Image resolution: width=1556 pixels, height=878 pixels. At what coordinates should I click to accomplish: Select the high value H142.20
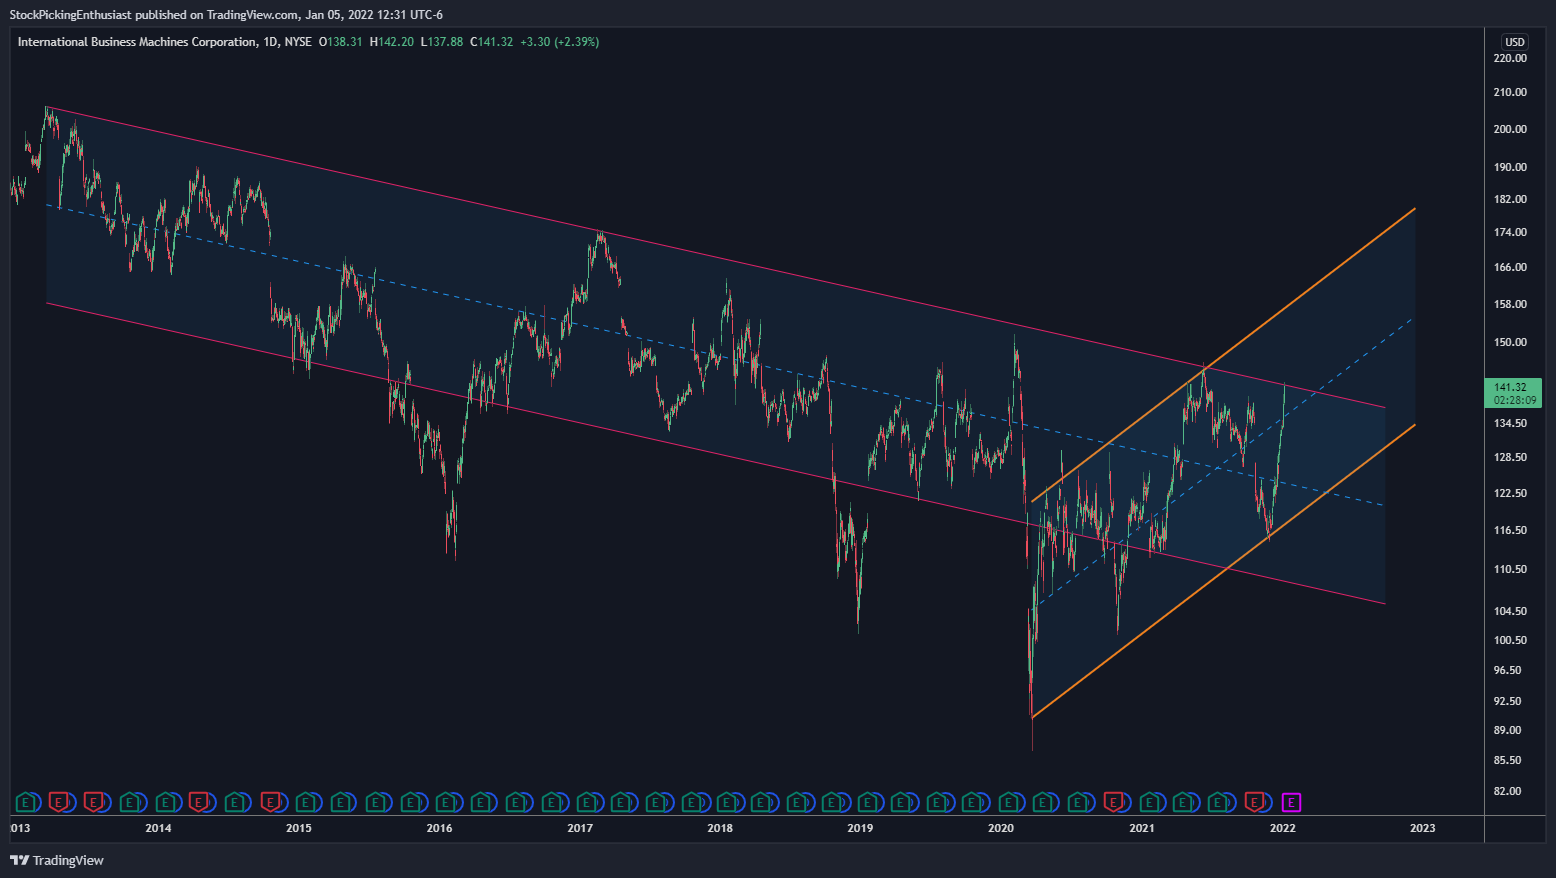tap(392, 42)
